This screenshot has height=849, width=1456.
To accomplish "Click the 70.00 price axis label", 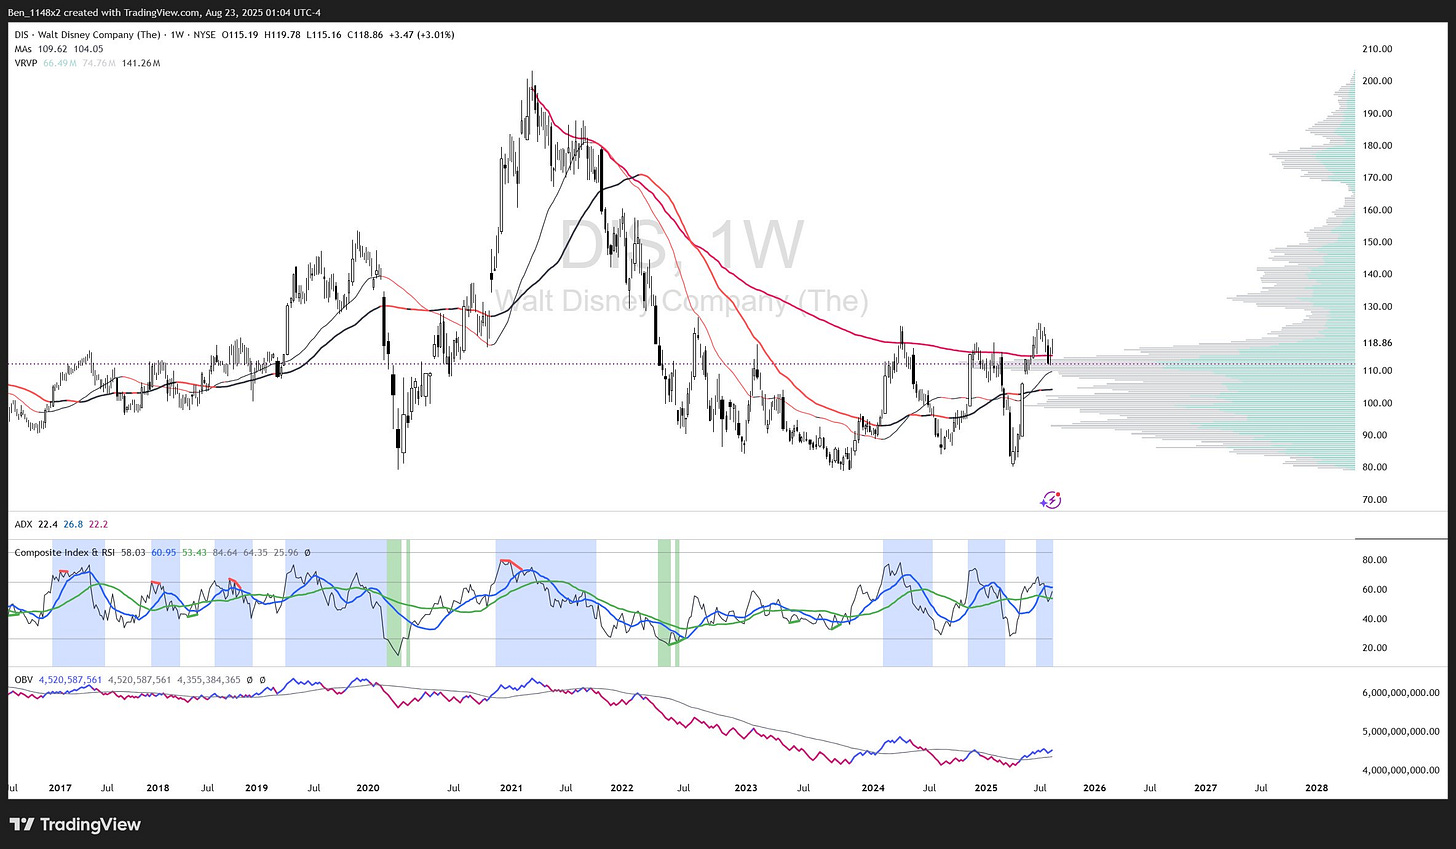I will point(1375,500).
